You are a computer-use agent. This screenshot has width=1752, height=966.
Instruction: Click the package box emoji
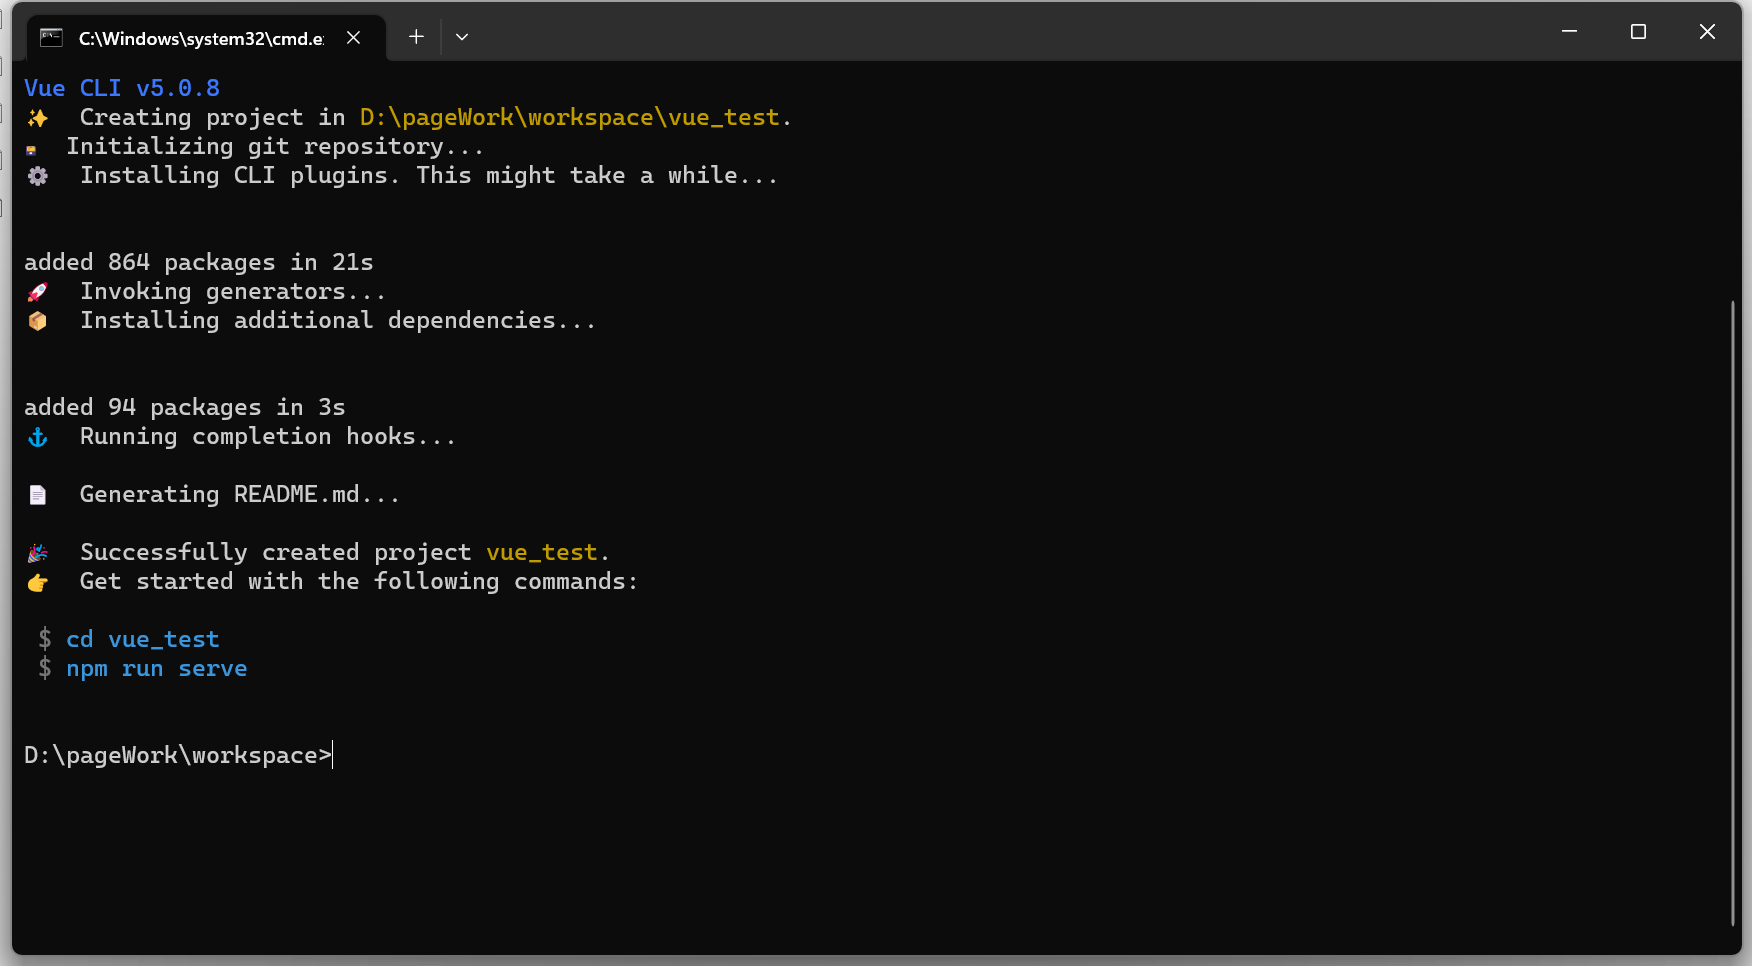[x=38, y=321]
